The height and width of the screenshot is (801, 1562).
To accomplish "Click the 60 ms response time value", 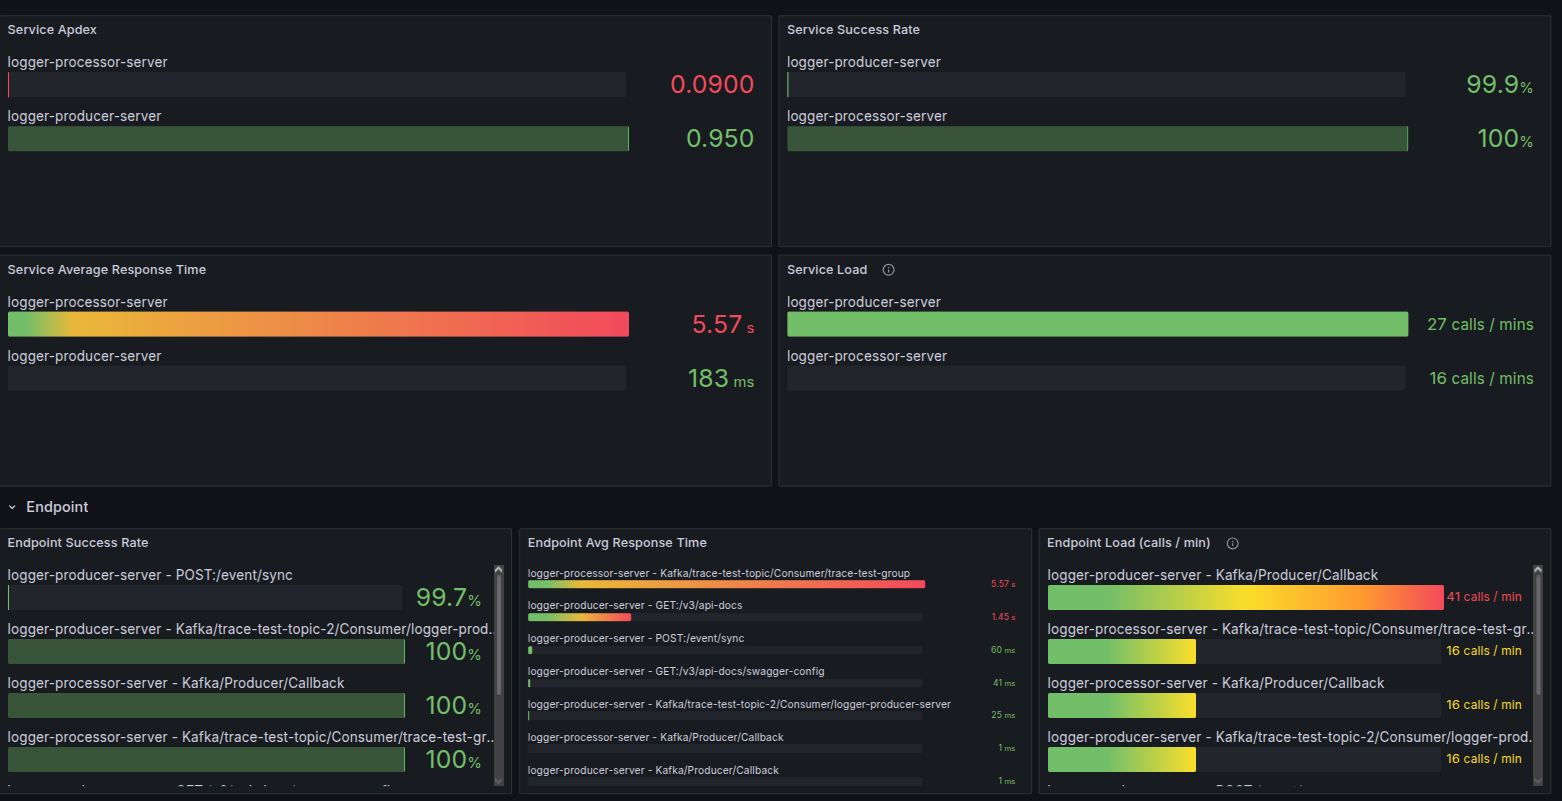I will click(1003, 650).
